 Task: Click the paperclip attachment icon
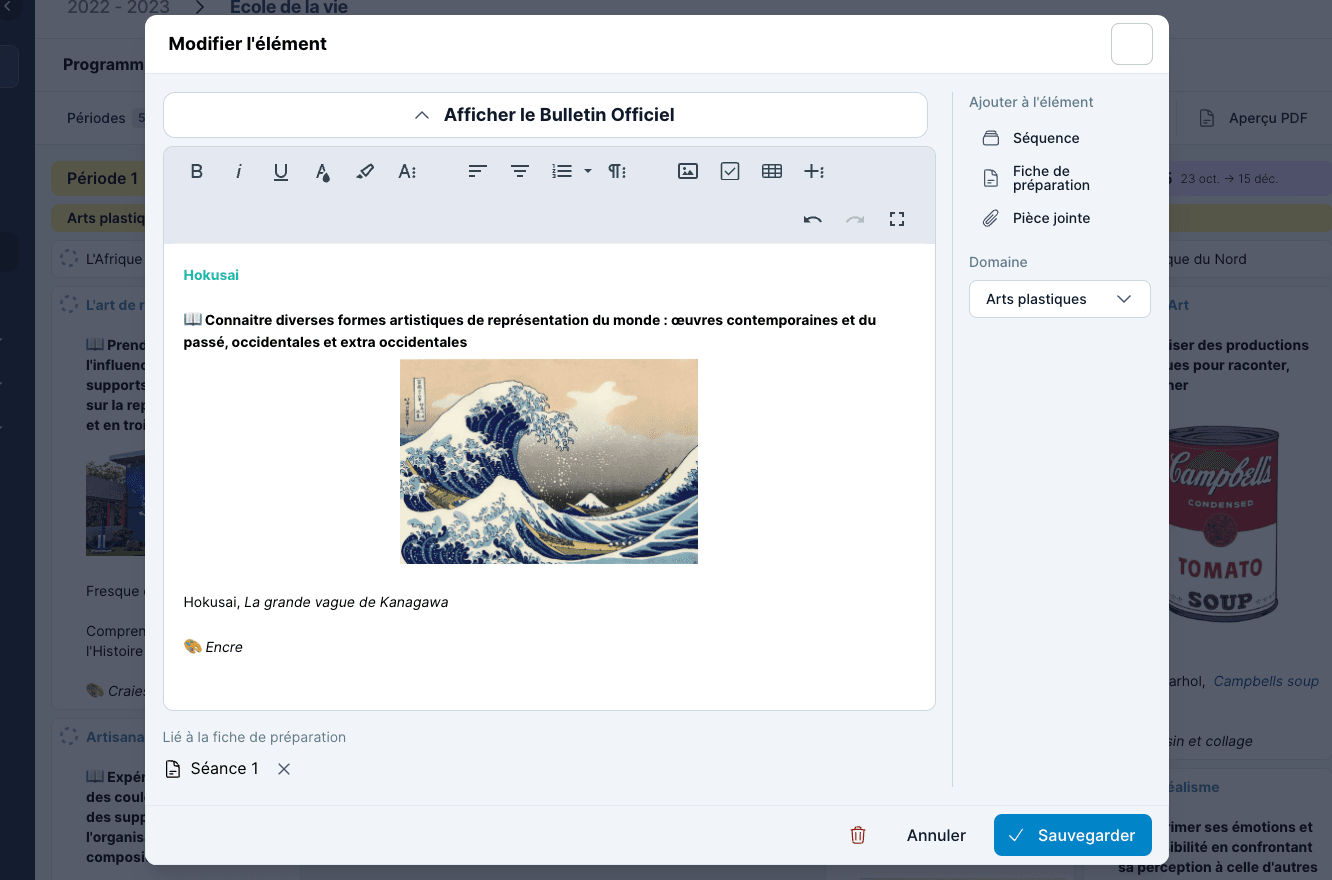(x=991, y=218)
